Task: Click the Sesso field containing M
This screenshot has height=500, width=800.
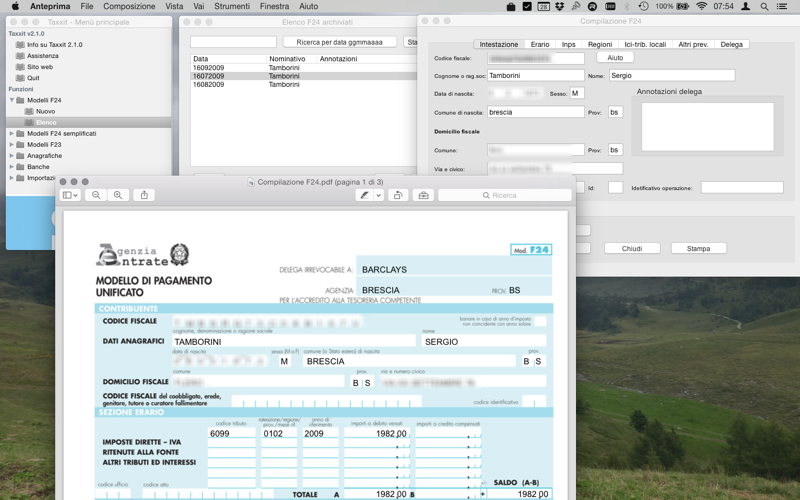Action: [x=577, y=93]
